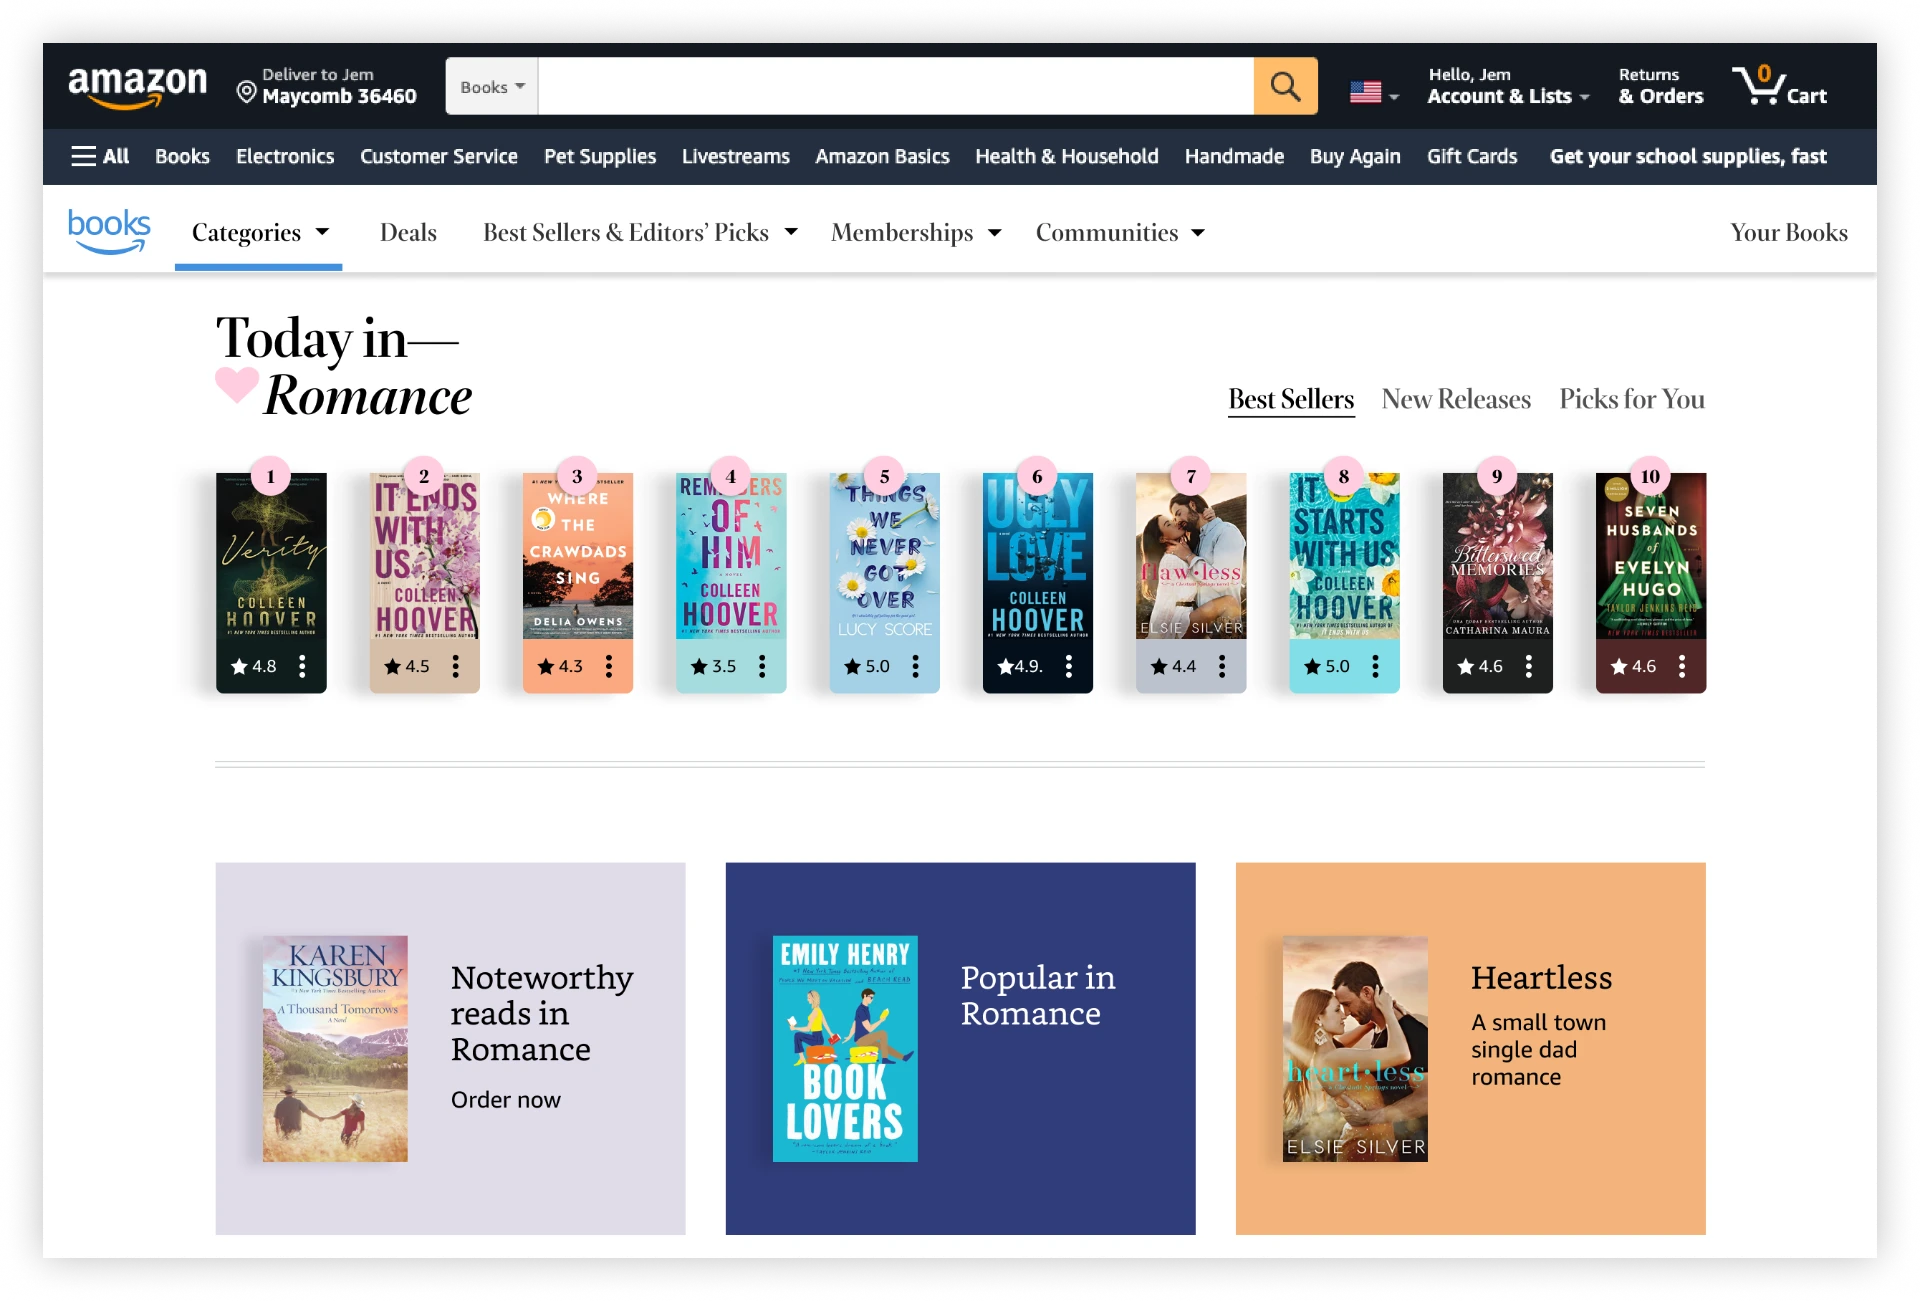This screenshot has height=1301, width=1920.
Task: Expand the Books search category dropdown
Action: pyautogui.click(x=492, y=87)
